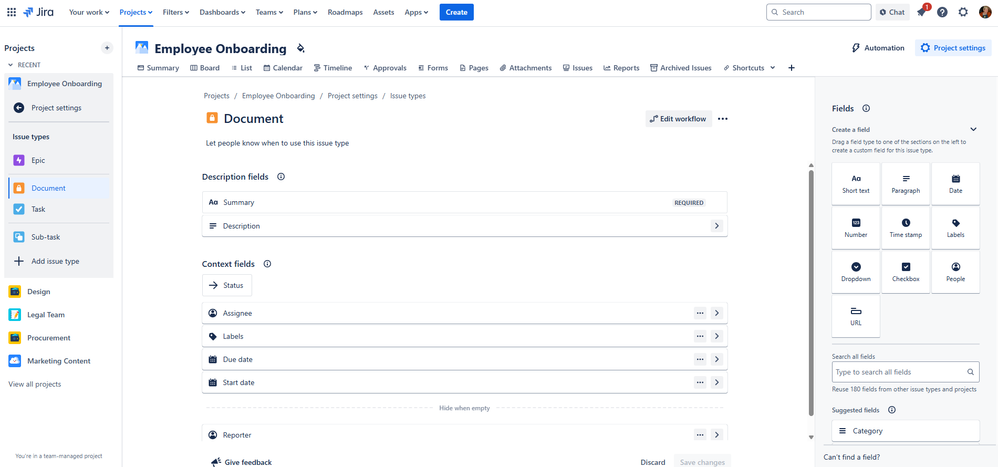Select the Date field type
This screenshot has width=998, height=467.
(955, 184)
